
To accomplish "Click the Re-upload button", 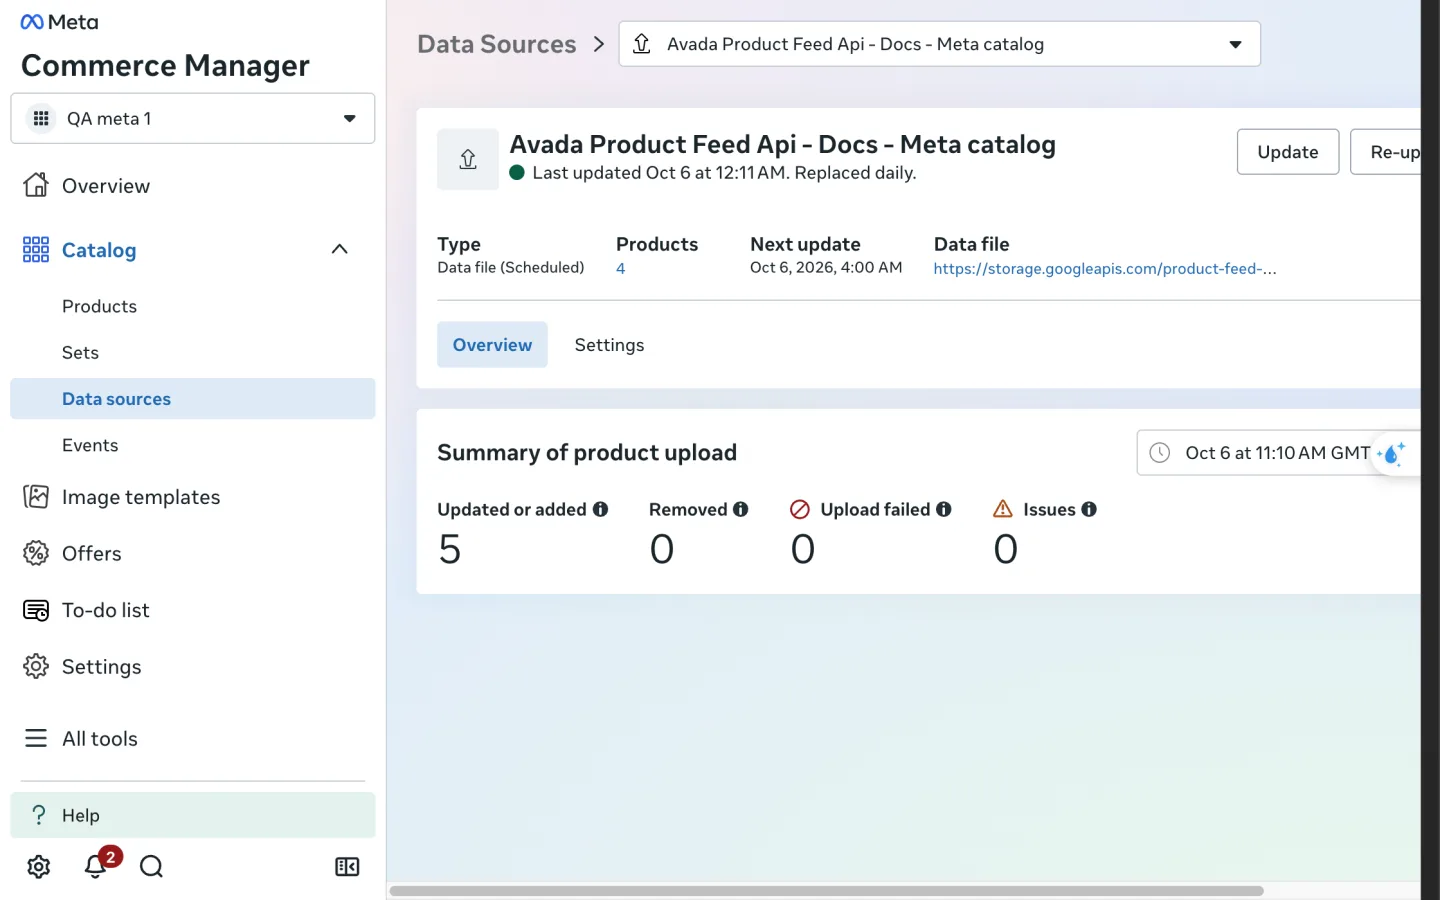I will pyautogui.click(x=1386, y=152).
